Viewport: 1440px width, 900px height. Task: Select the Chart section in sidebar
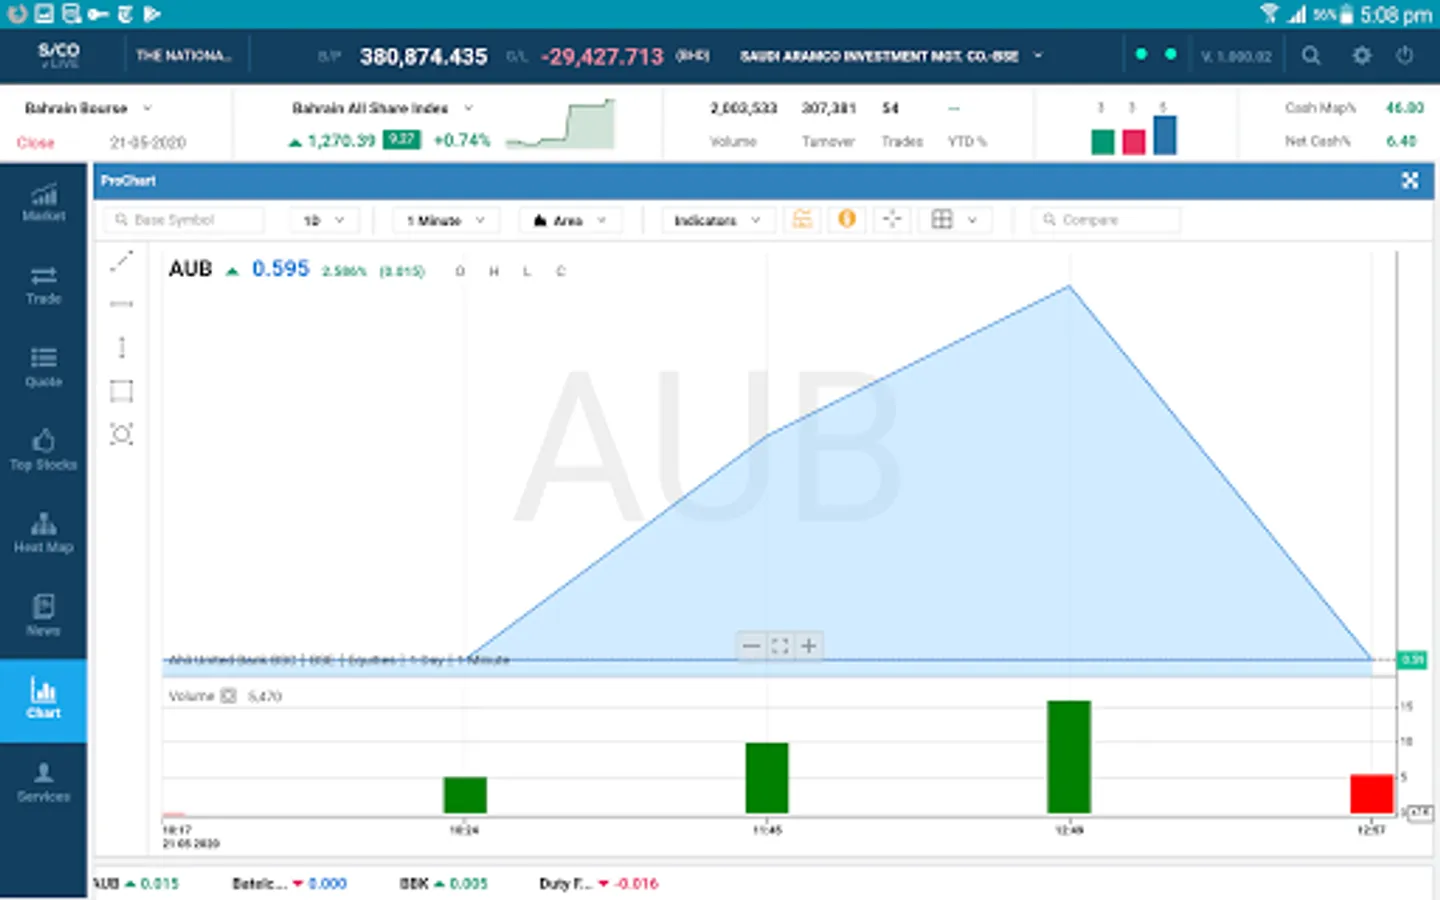click(x=43, y=699)
